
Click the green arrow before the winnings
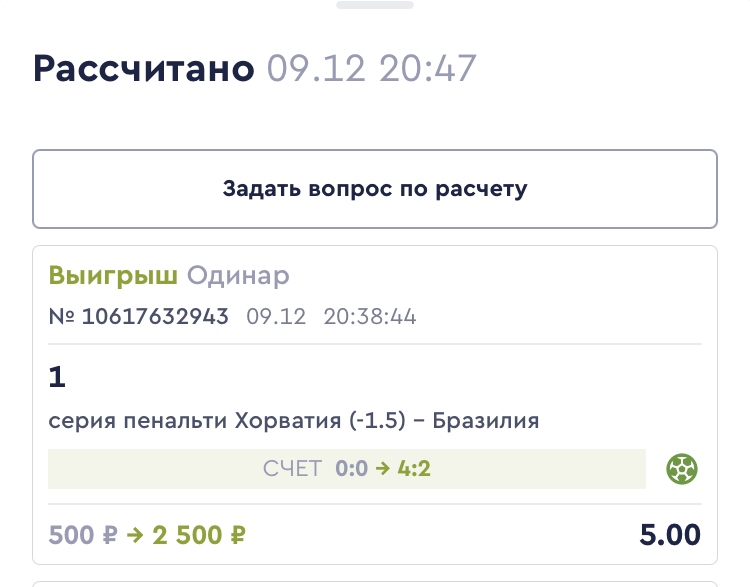click(x=136, y=536)
